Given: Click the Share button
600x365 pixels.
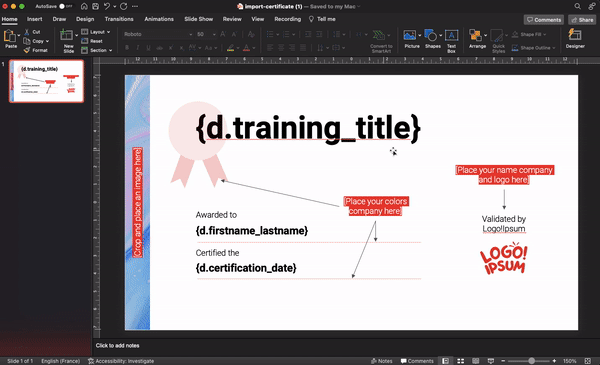Looking at the screenshot, I should click(x=582, y=20).
